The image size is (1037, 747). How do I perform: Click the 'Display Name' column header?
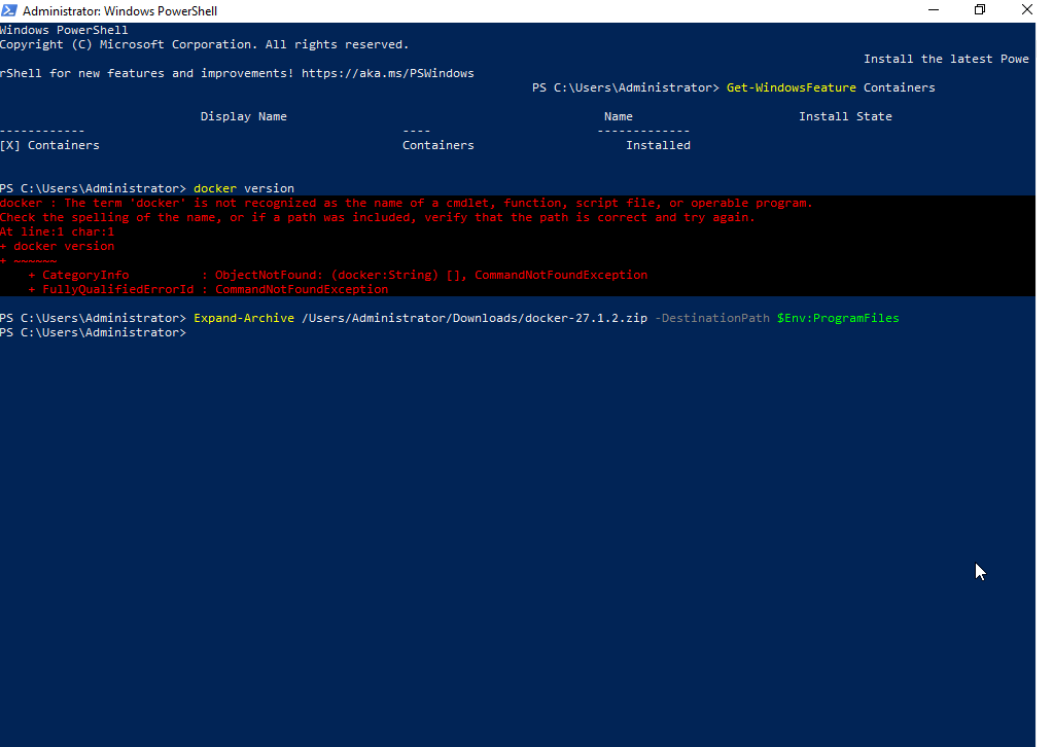point(243,116)
